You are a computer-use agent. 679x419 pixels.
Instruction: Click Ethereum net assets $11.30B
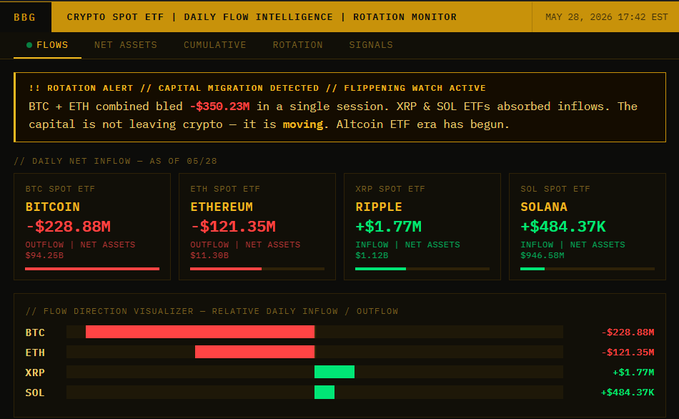click(x=209, y=255)
